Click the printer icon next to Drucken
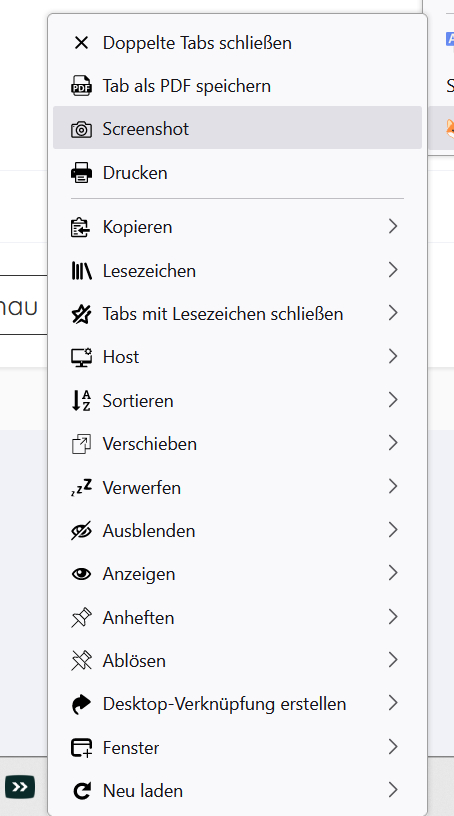The height and width of the screenshot is (816, 454). 81,173
